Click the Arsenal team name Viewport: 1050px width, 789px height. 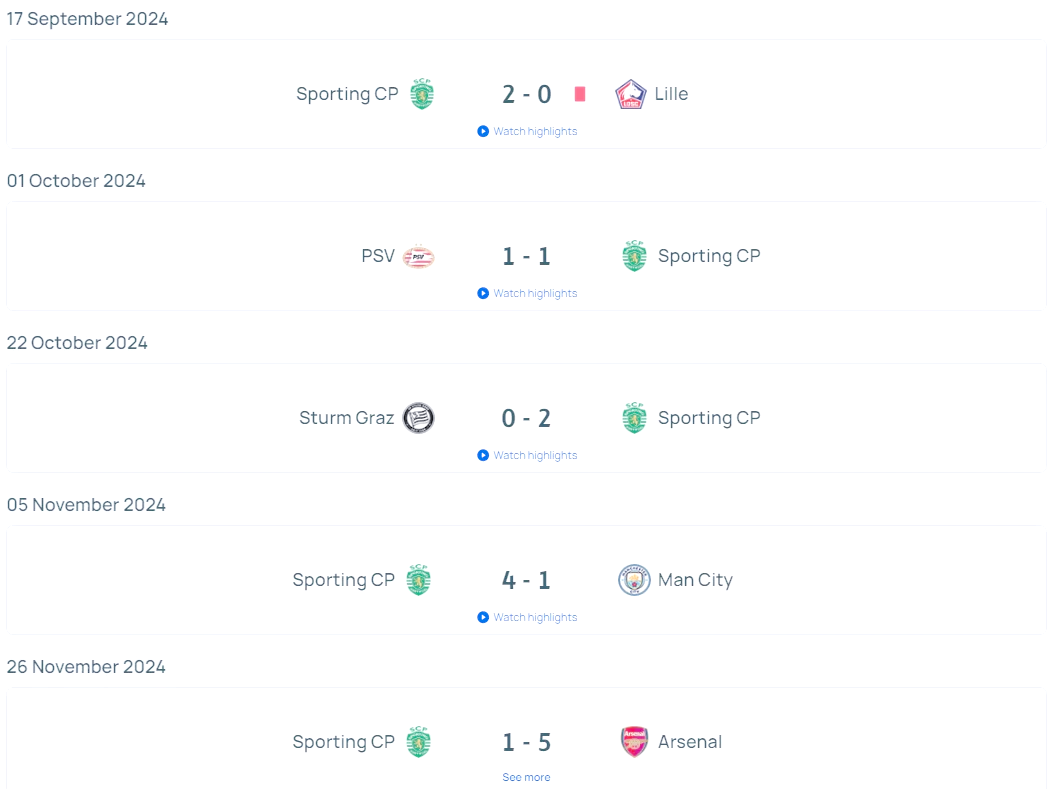coord(690,742)
